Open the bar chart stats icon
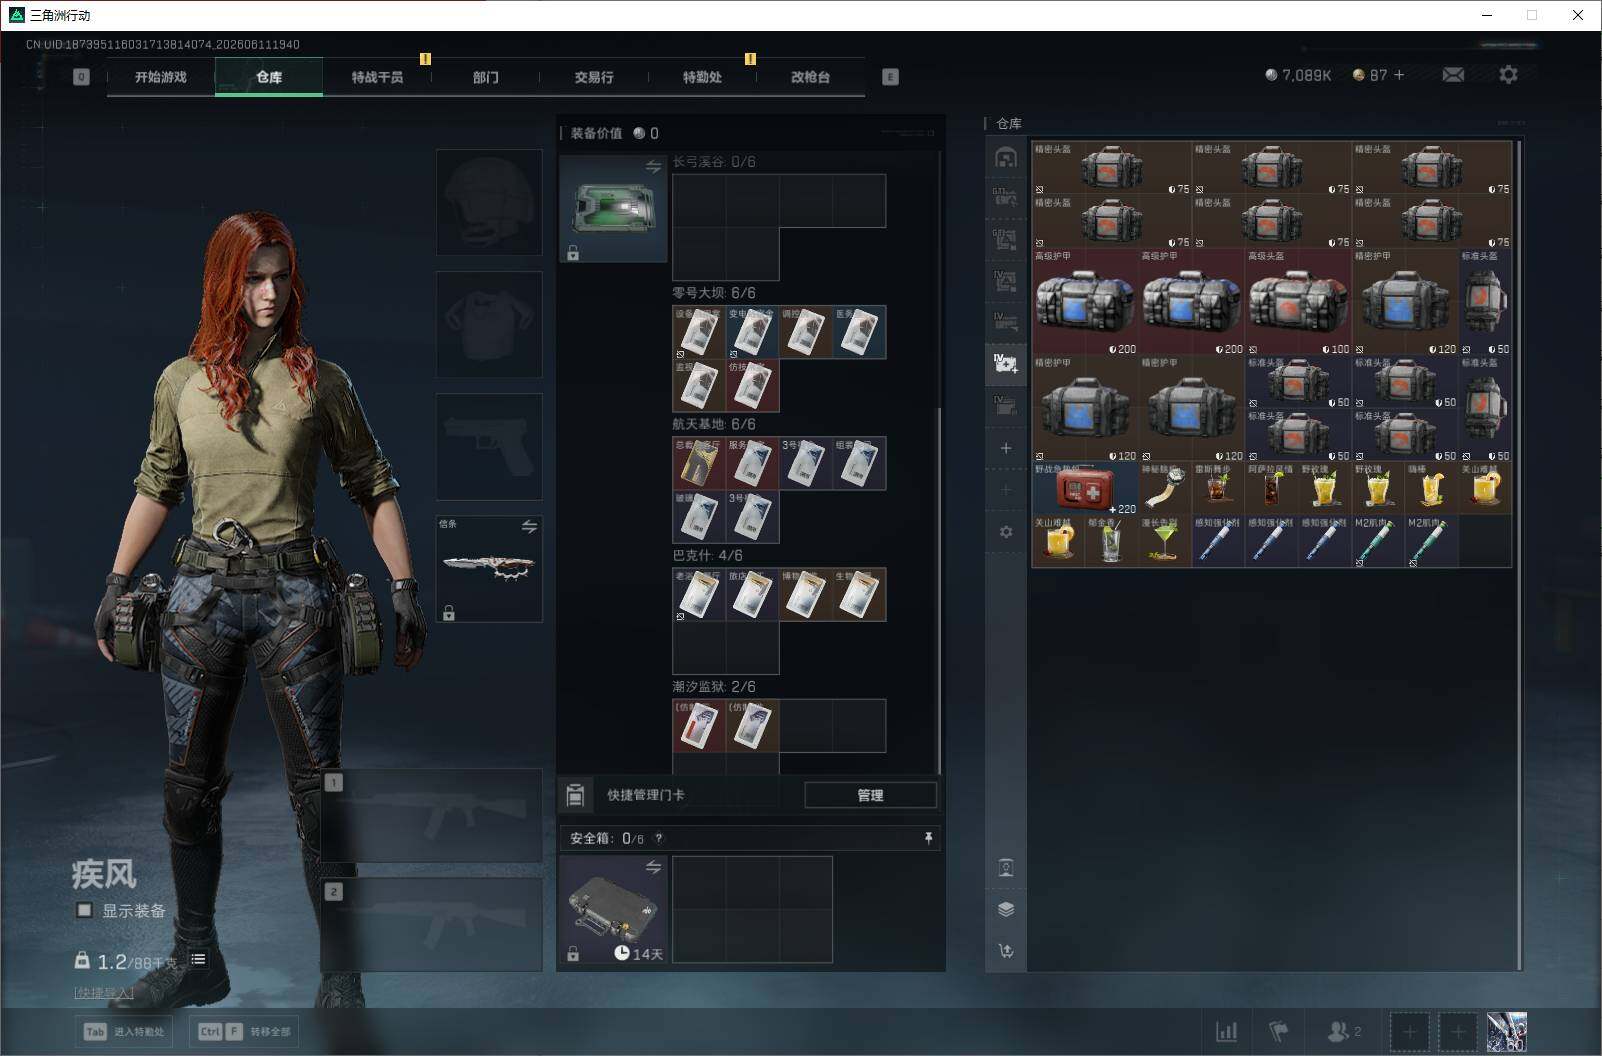 [x=1226, y=1031]
